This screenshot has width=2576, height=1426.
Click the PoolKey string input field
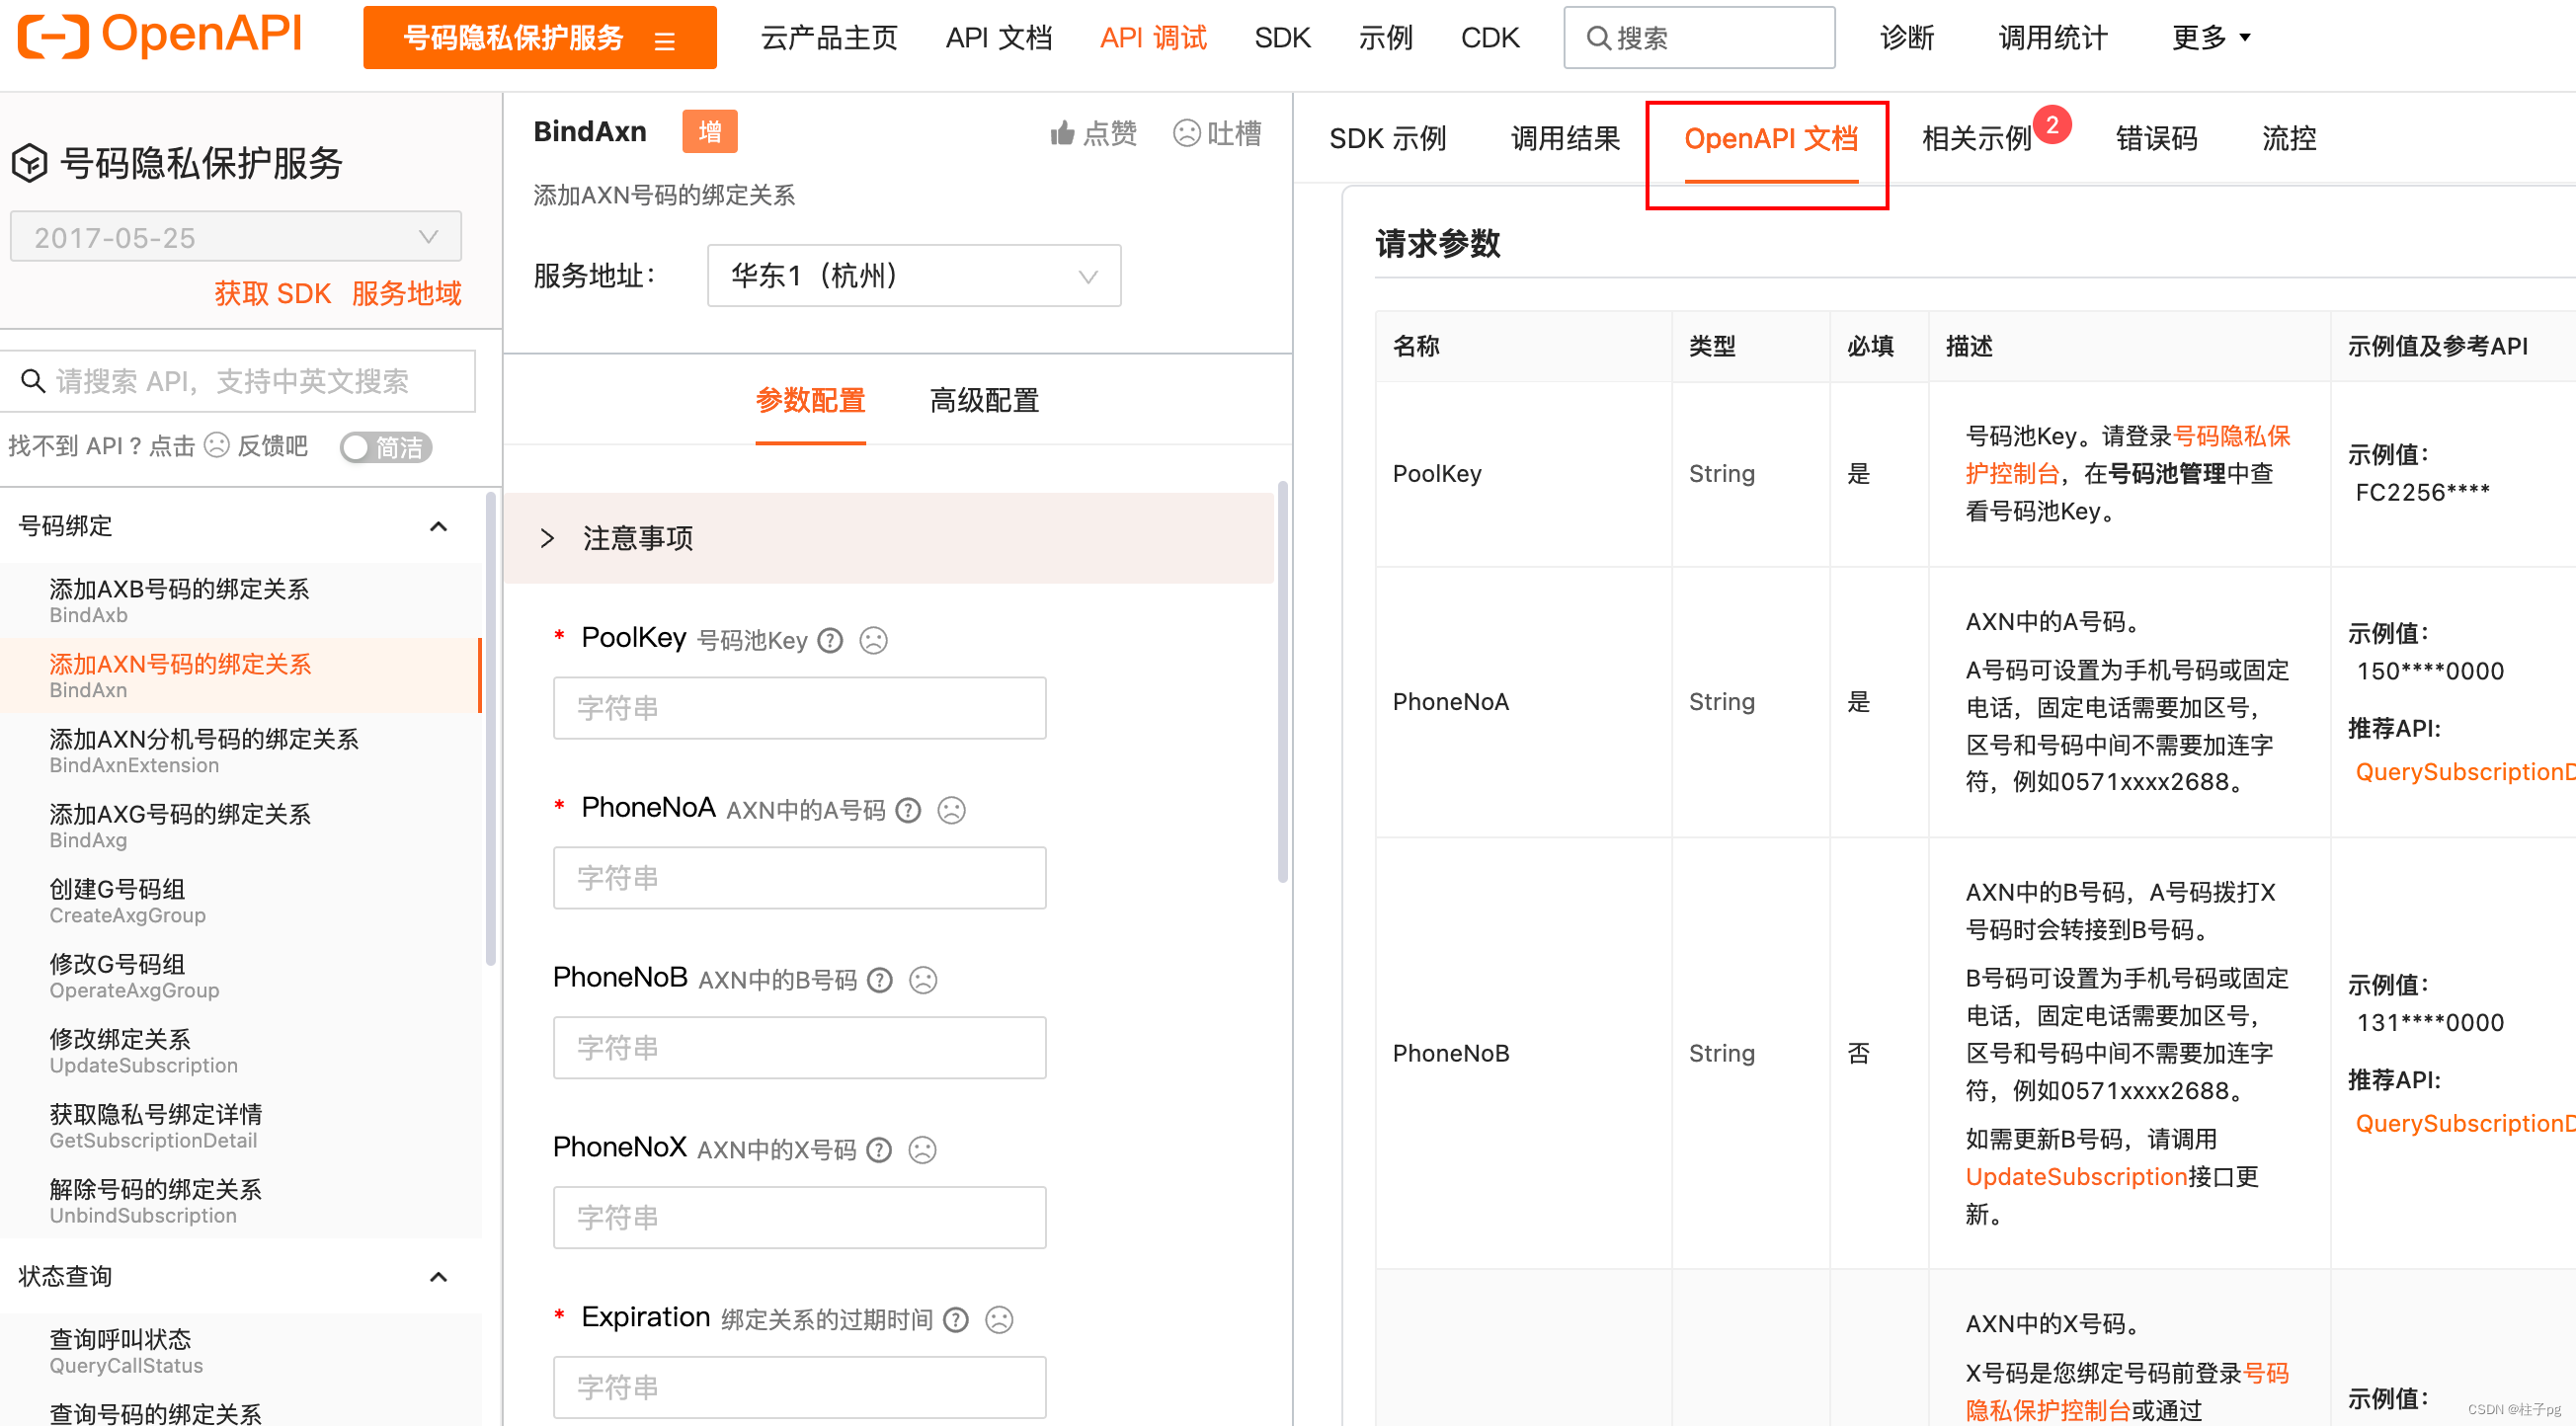pyautogui.click(x=798, y=707)
